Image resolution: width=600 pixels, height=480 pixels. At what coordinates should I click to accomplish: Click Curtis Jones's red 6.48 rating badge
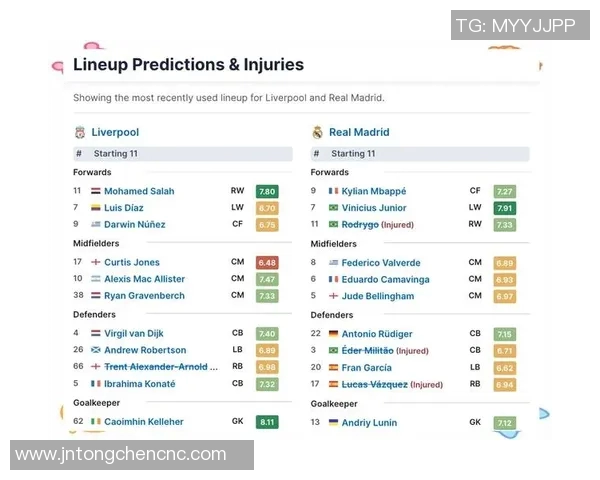267,263
